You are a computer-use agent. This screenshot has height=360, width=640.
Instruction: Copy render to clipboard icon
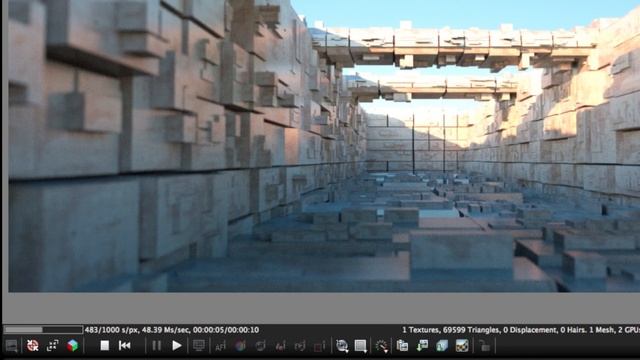402,346
